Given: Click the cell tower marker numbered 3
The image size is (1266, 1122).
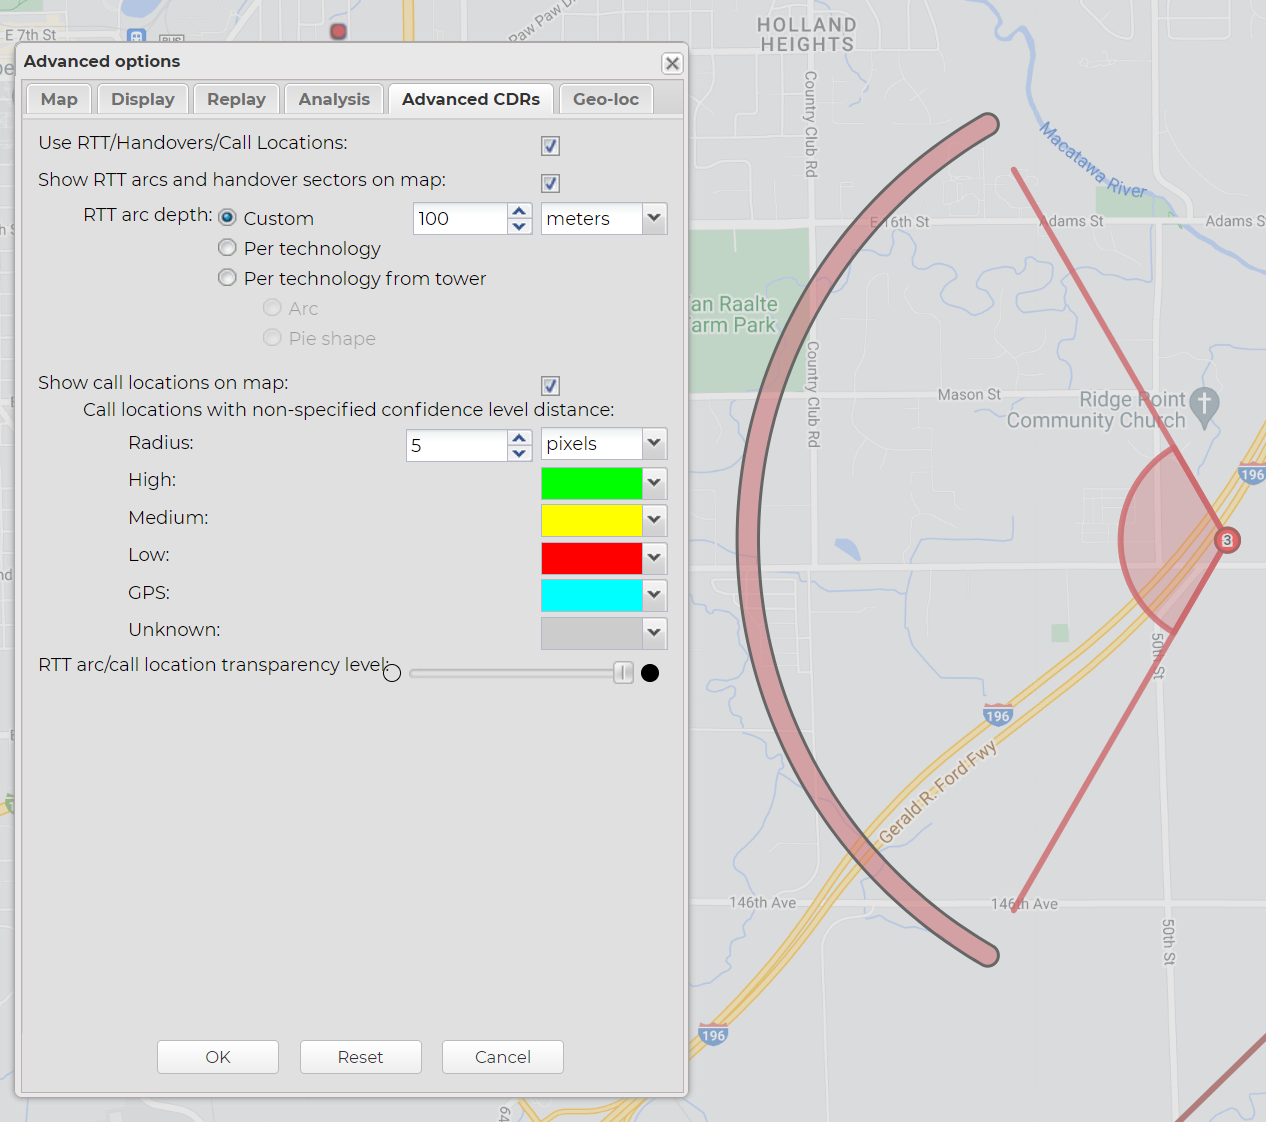Looking at the screenshot, I should click(x=1227, y=540).
